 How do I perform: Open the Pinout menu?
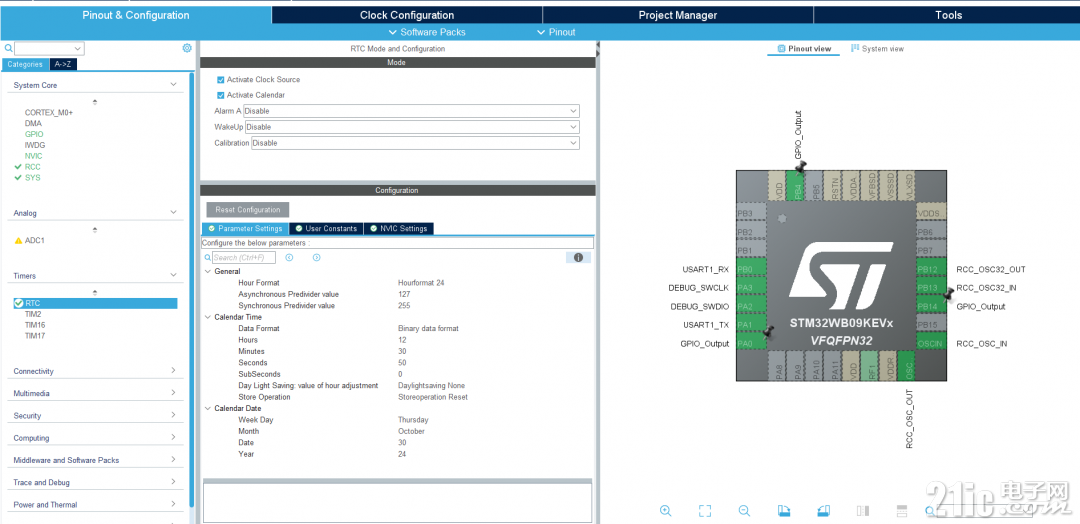556,32
